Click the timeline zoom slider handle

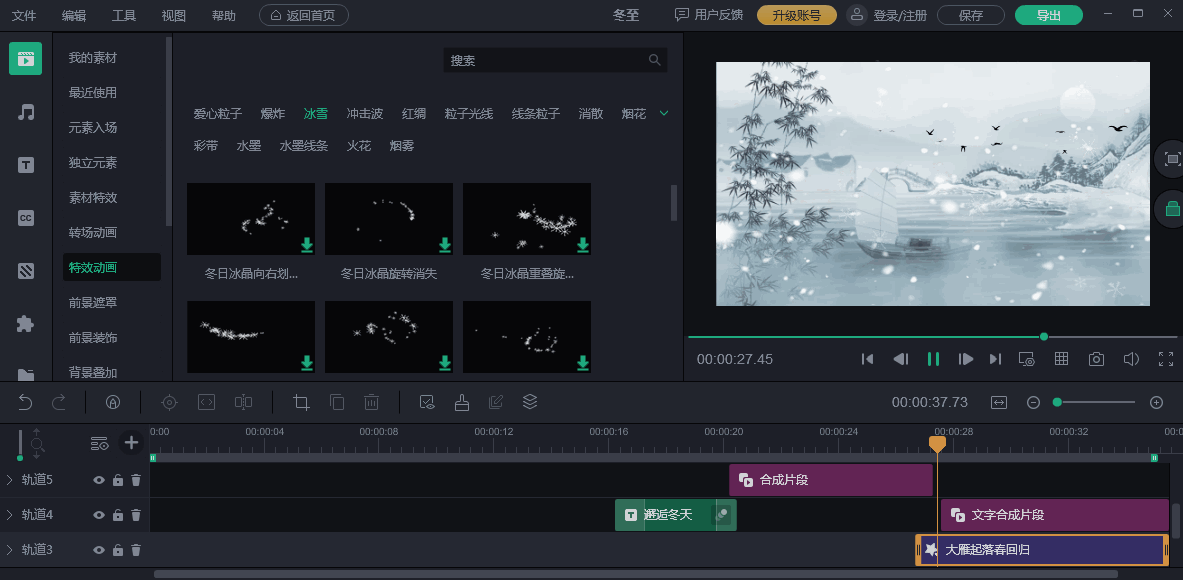(x=1057, y=403)
